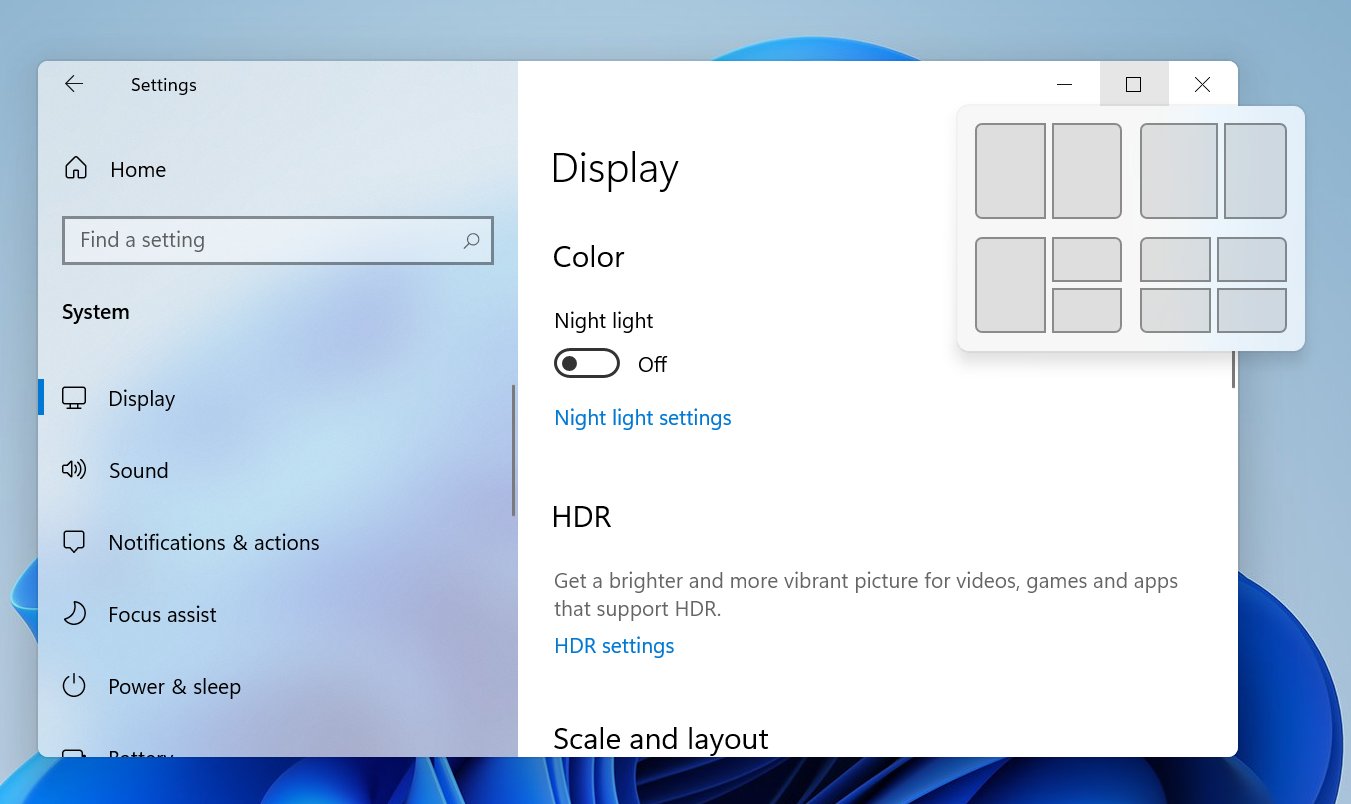Turn on the Night light toggle
Viewport: 1351px width, 804px height.
click(x=586, y=363)
